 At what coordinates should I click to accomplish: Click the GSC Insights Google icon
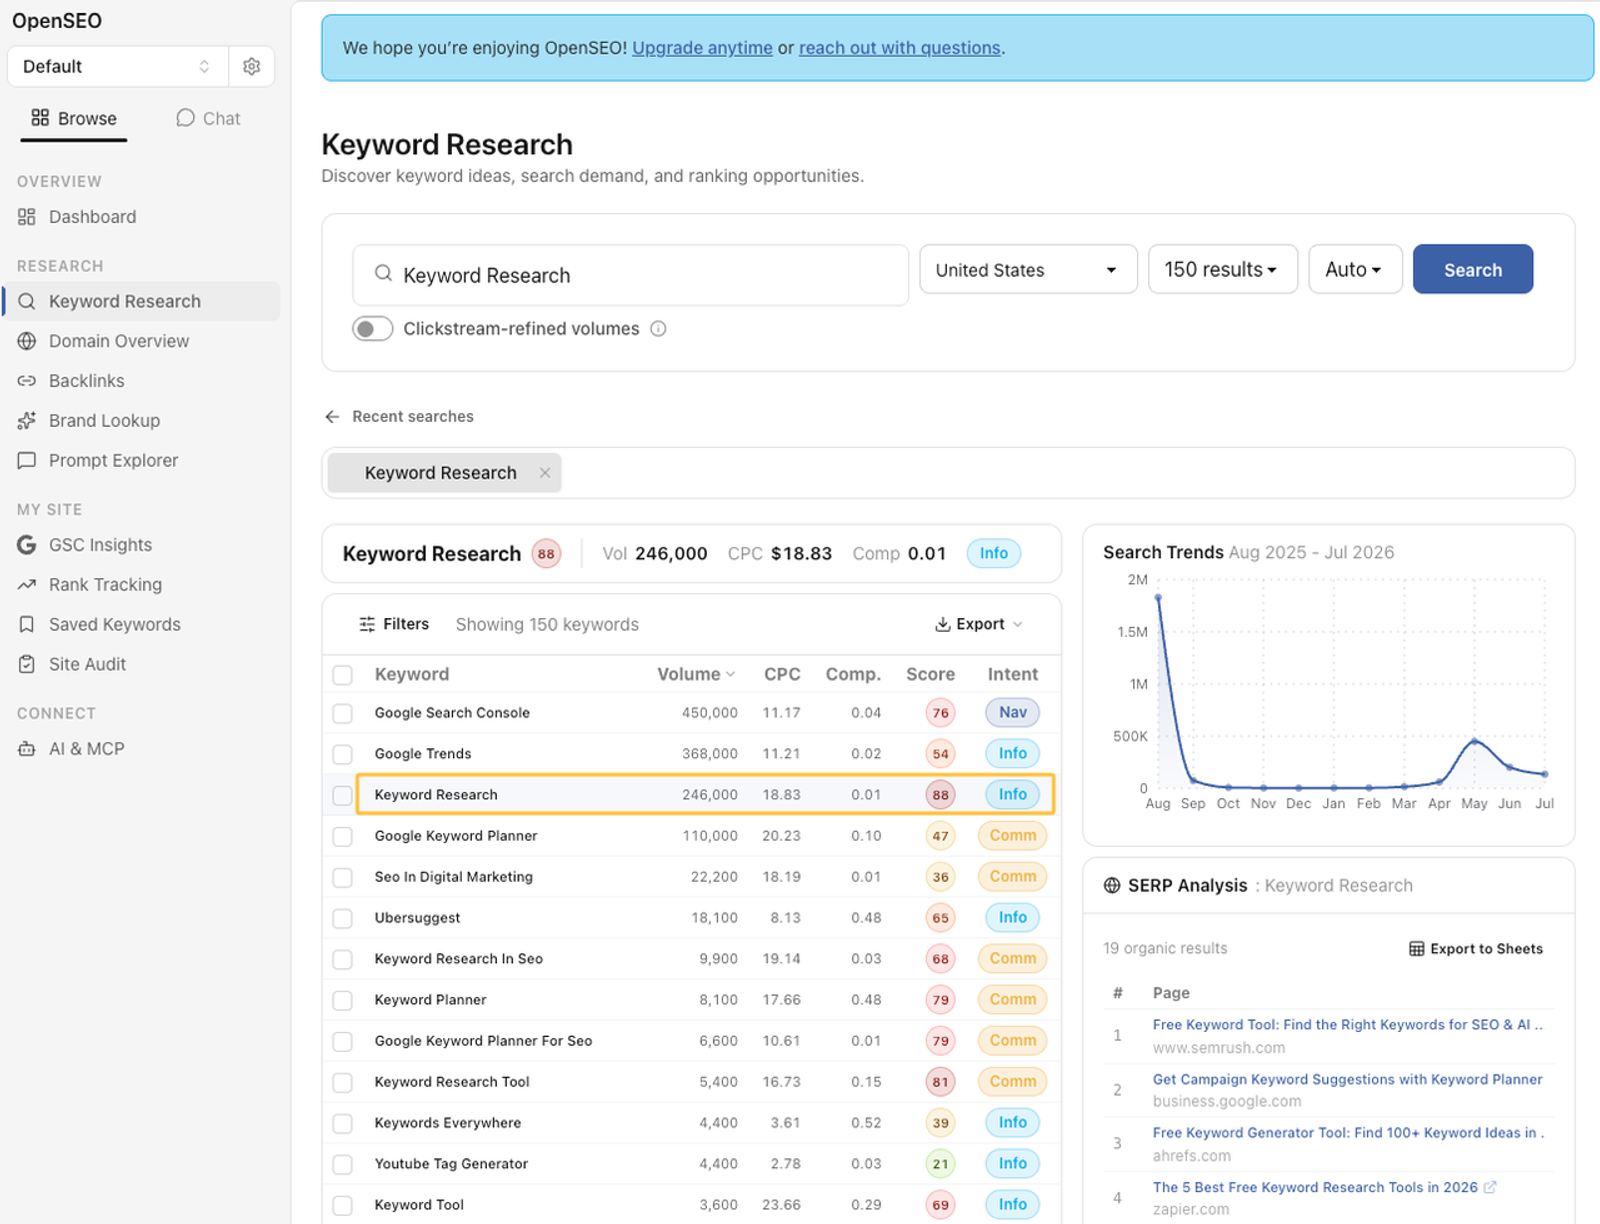click(x=27, y=545)
